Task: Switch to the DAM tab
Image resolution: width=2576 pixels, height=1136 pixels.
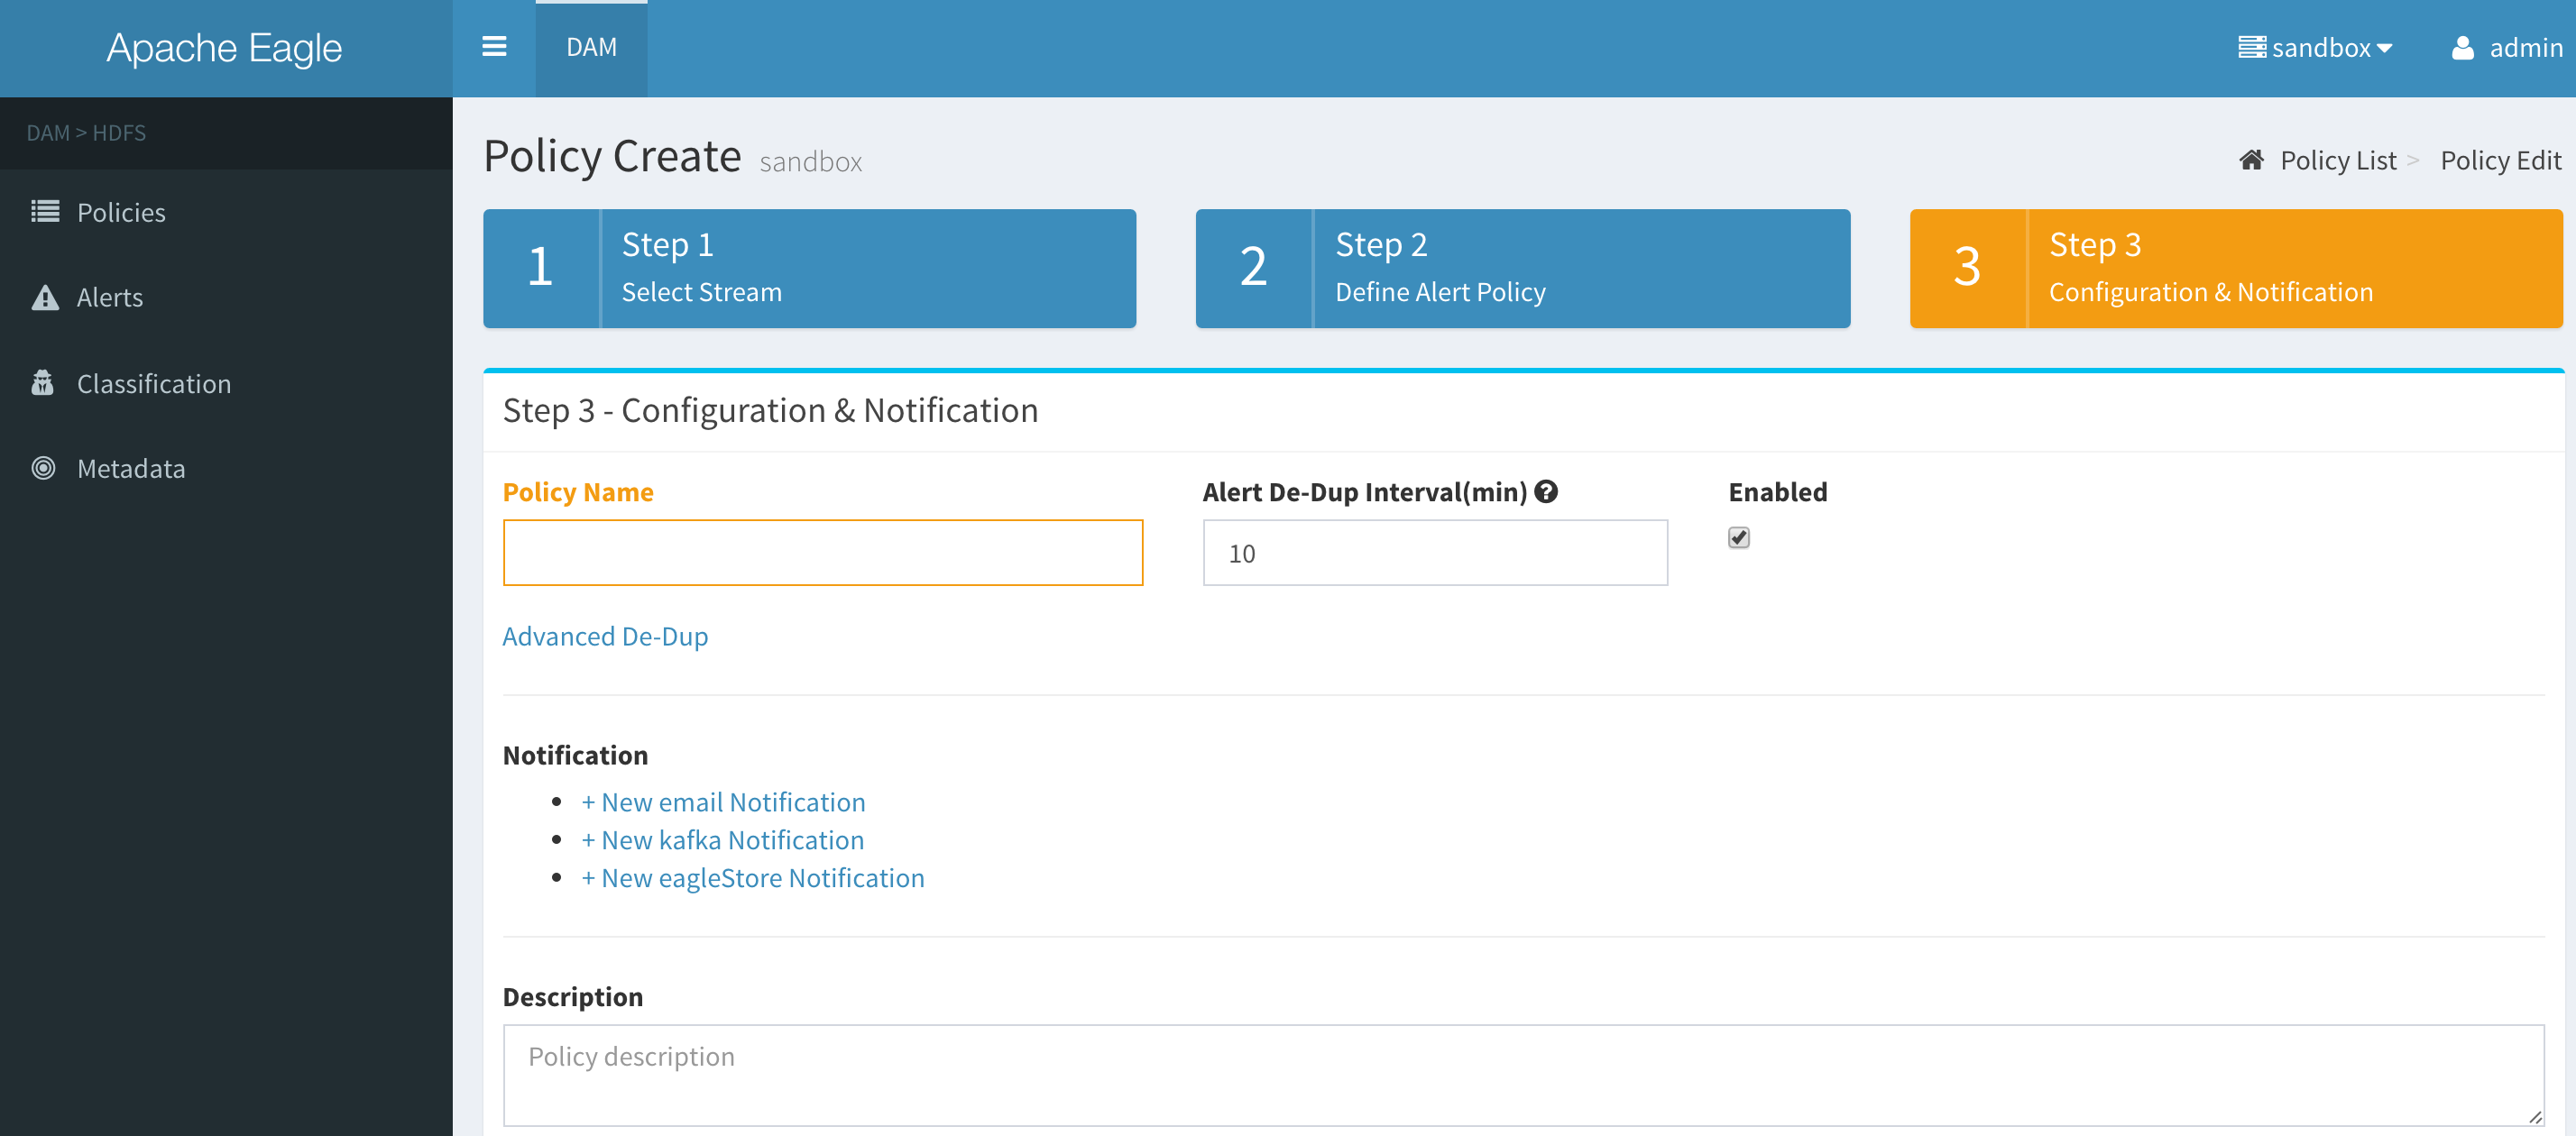Action: tap(591, 48)
